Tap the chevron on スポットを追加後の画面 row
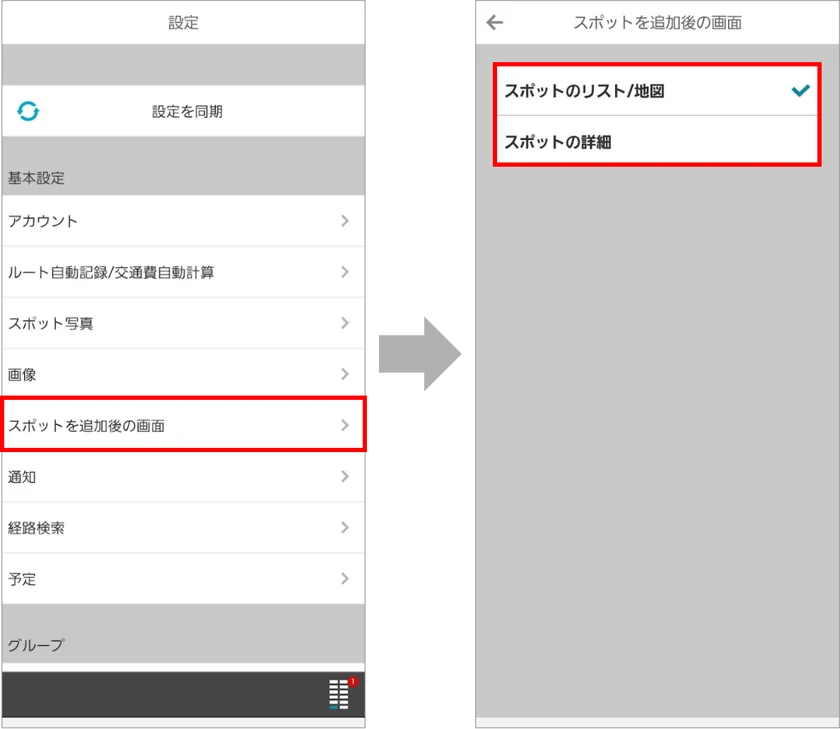Image resolution: width=840 pixels, height=729 pixels. [x=345, y=425]
